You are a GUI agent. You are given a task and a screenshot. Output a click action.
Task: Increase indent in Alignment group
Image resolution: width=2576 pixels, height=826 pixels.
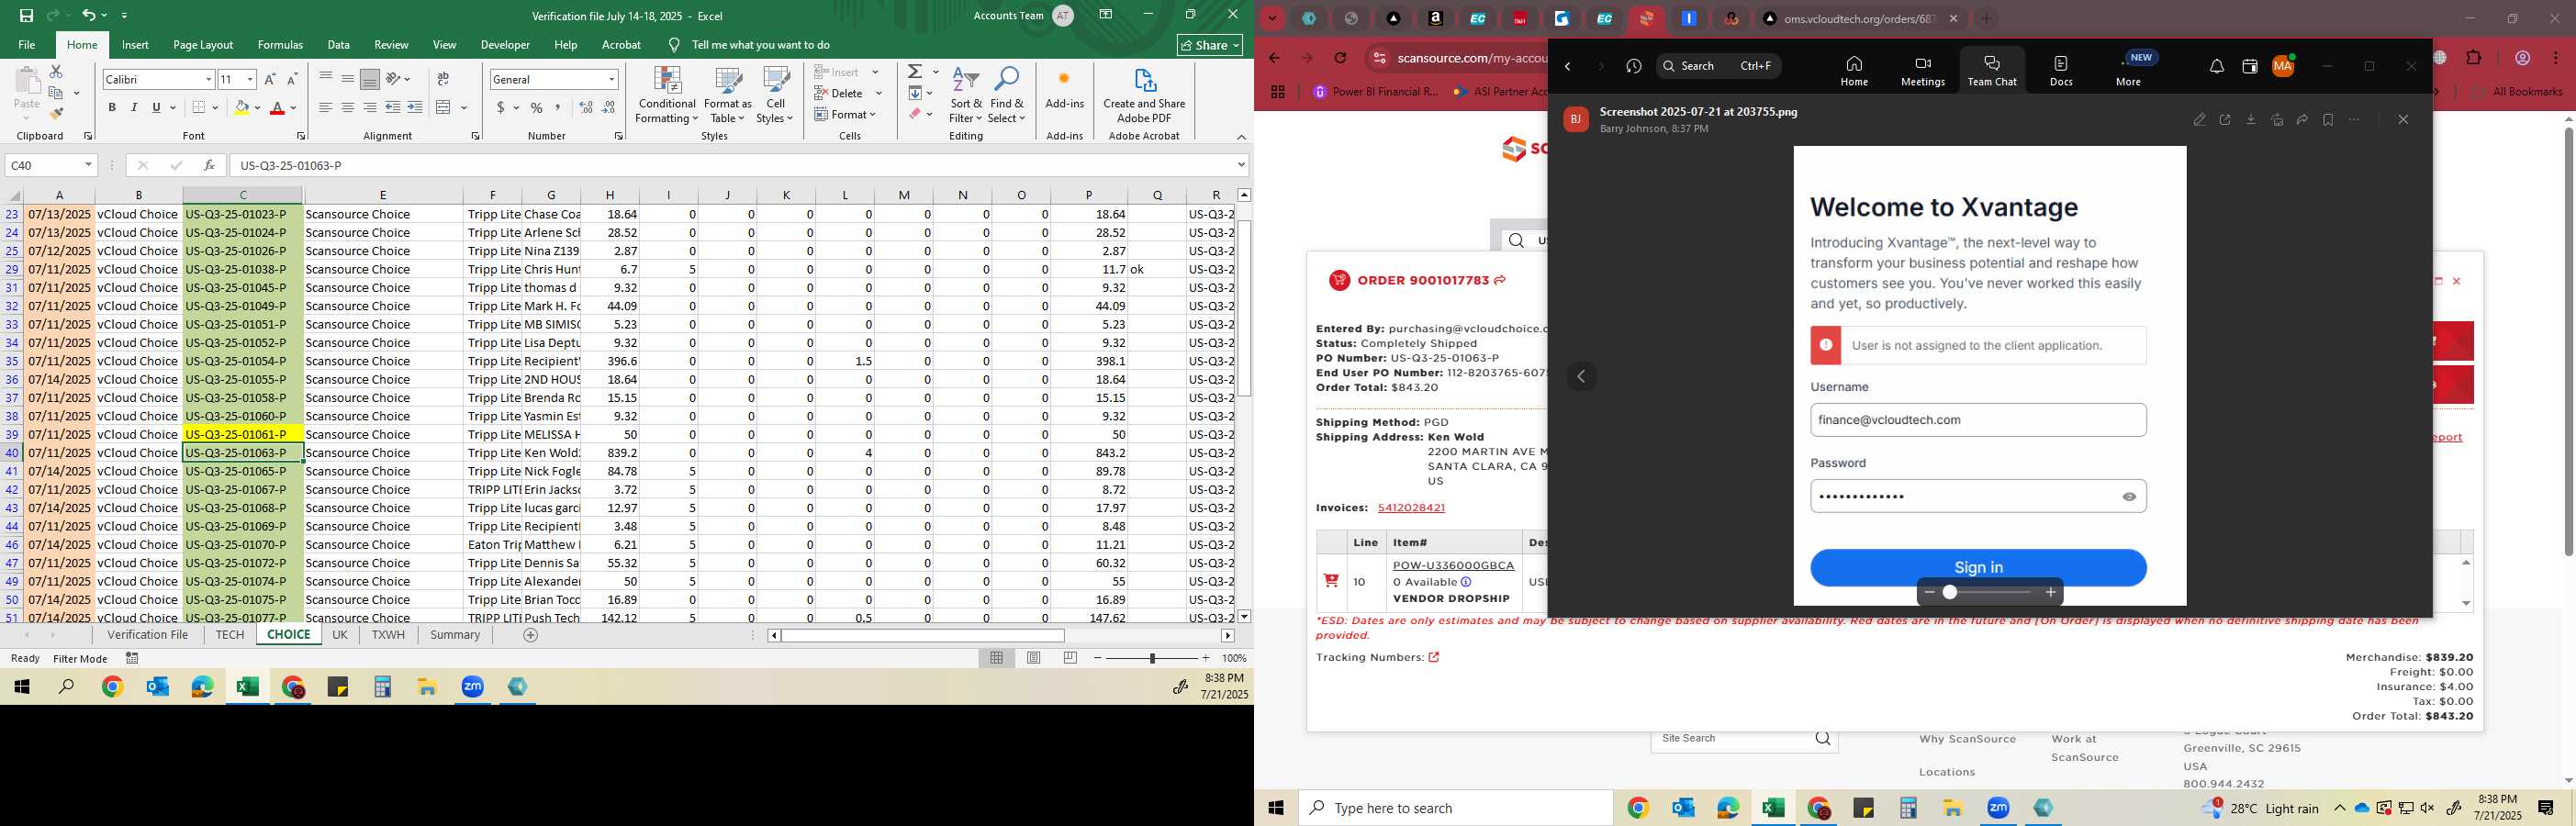point(415,108)
